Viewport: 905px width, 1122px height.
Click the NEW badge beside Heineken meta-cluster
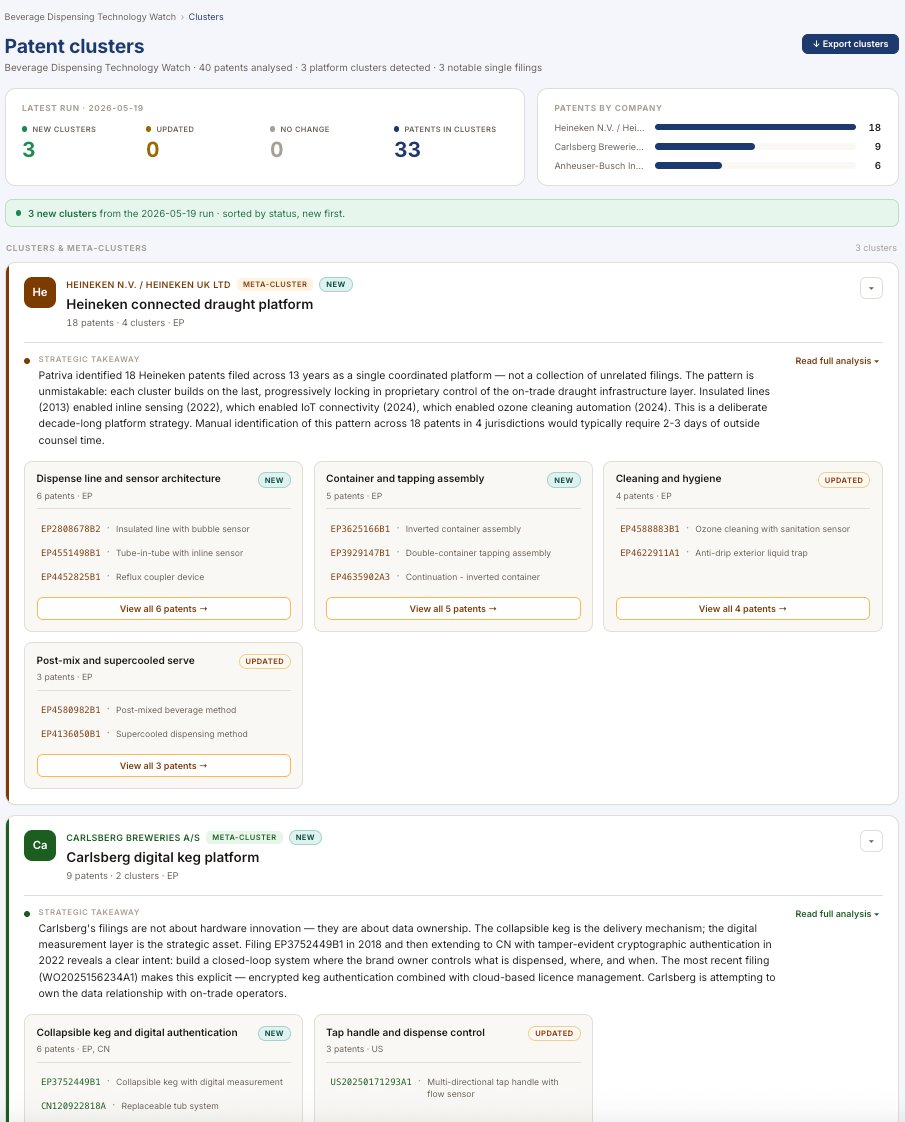(336, 284)
